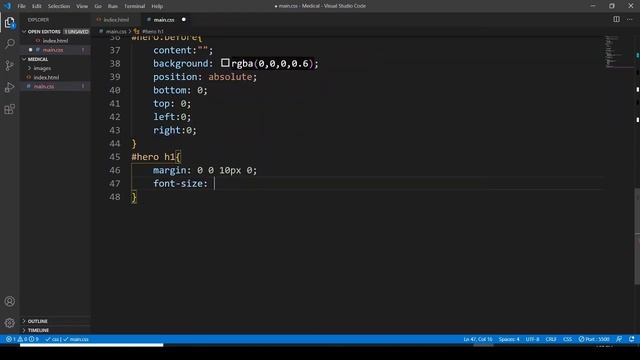Open the Help menu
640x360 pixels.
[x=157, y=6]
